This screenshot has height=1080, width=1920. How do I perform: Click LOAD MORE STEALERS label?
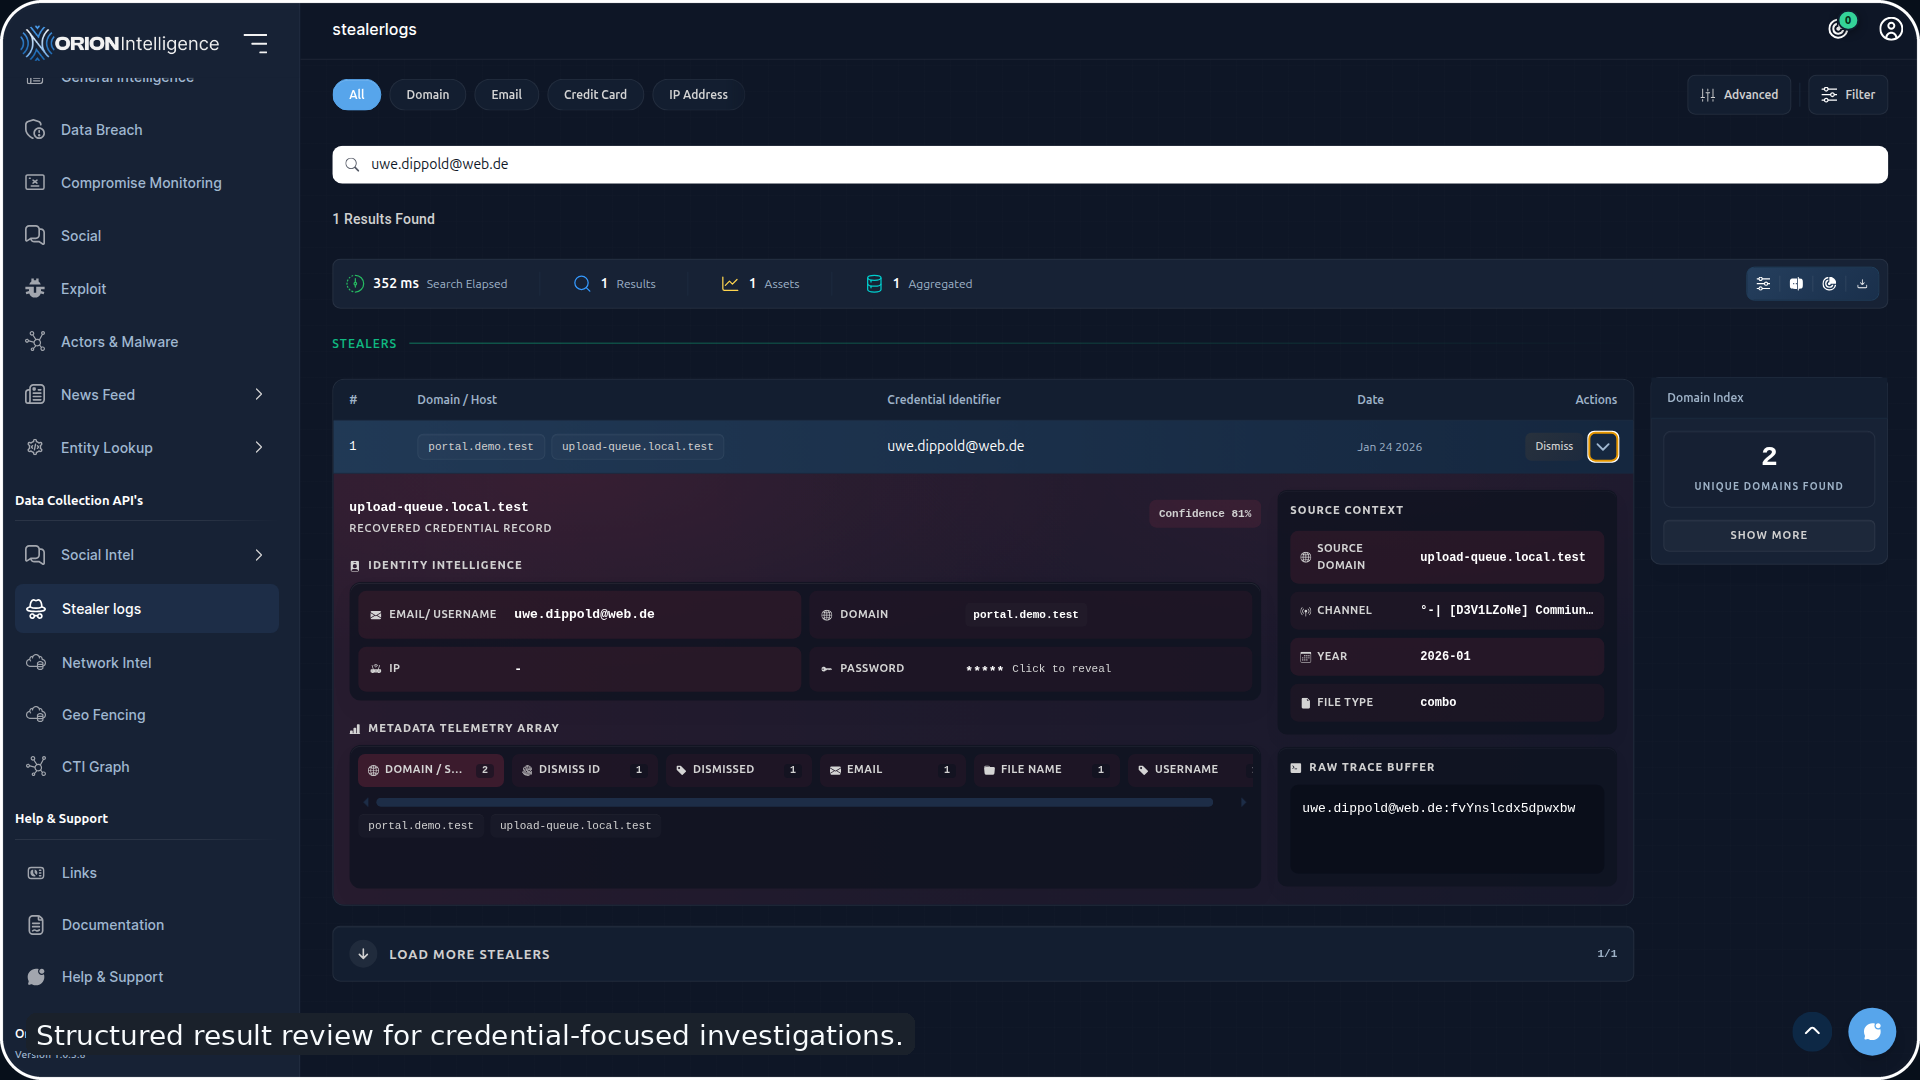coord(470,955)
